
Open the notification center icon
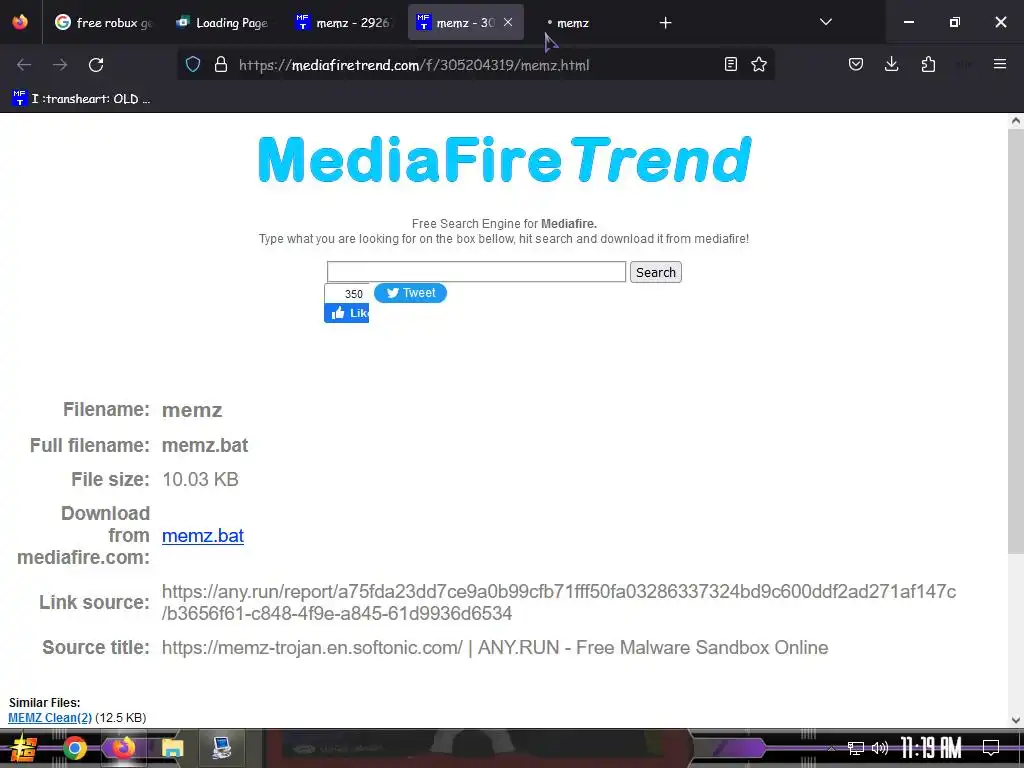click(x=991, y=748)
